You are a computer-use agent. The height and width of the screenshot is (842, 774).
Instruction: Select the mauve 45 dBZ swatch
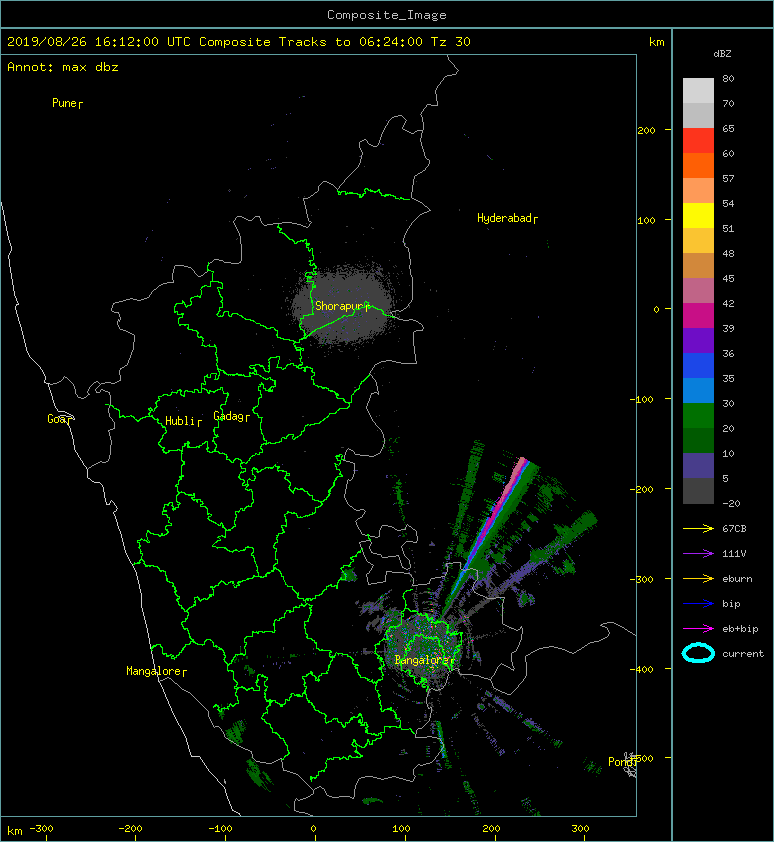[698, 290]
